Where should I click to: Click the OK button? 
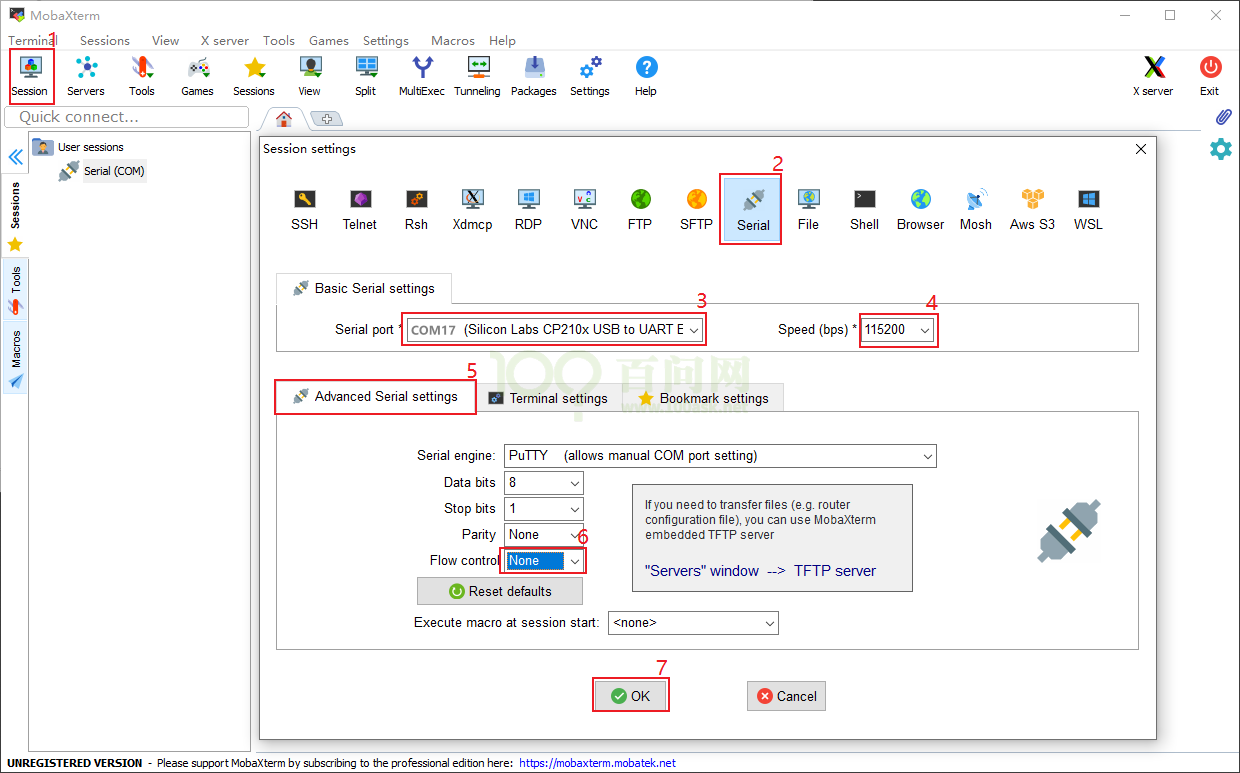pos(630,696)
